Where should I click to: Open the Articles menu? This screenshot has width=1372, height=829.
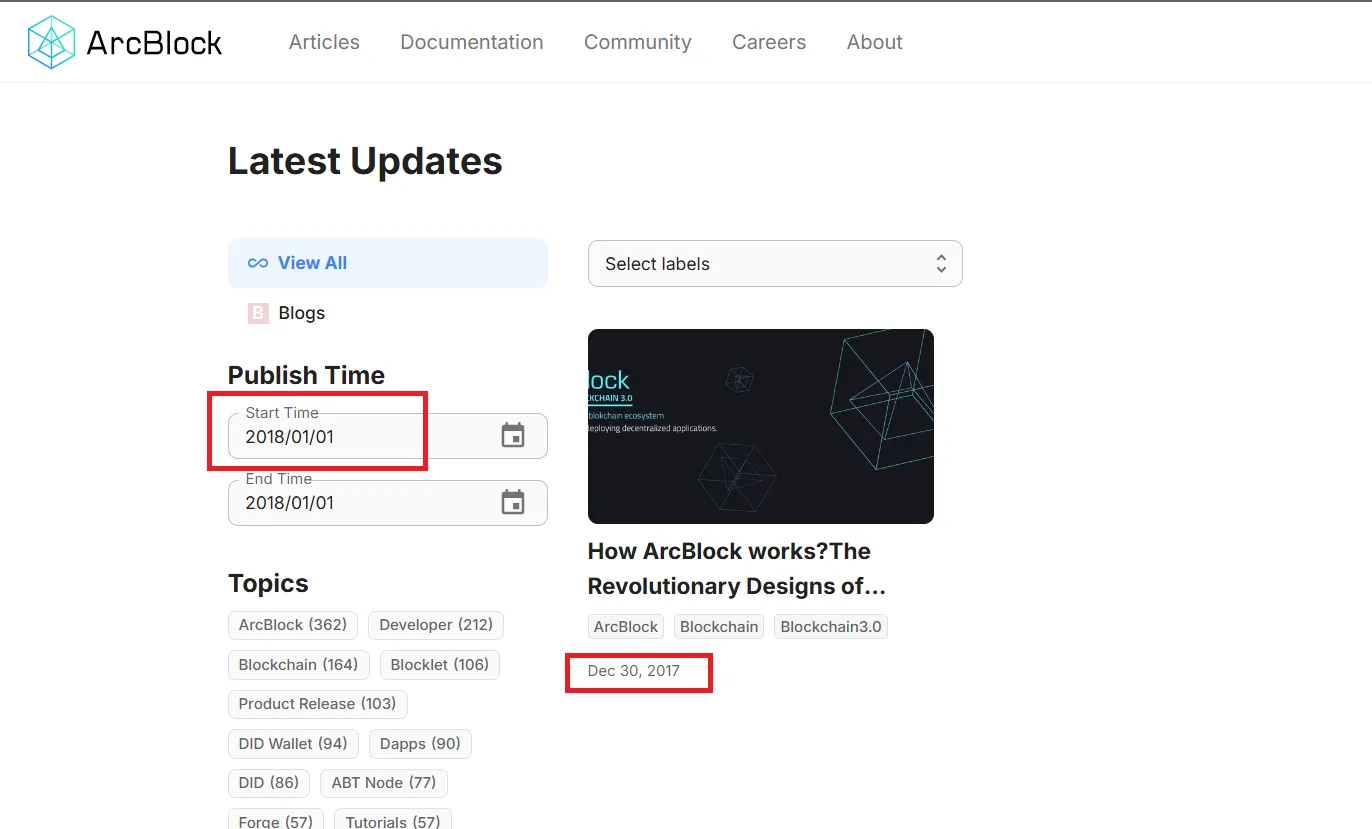[x=324, y=42]
